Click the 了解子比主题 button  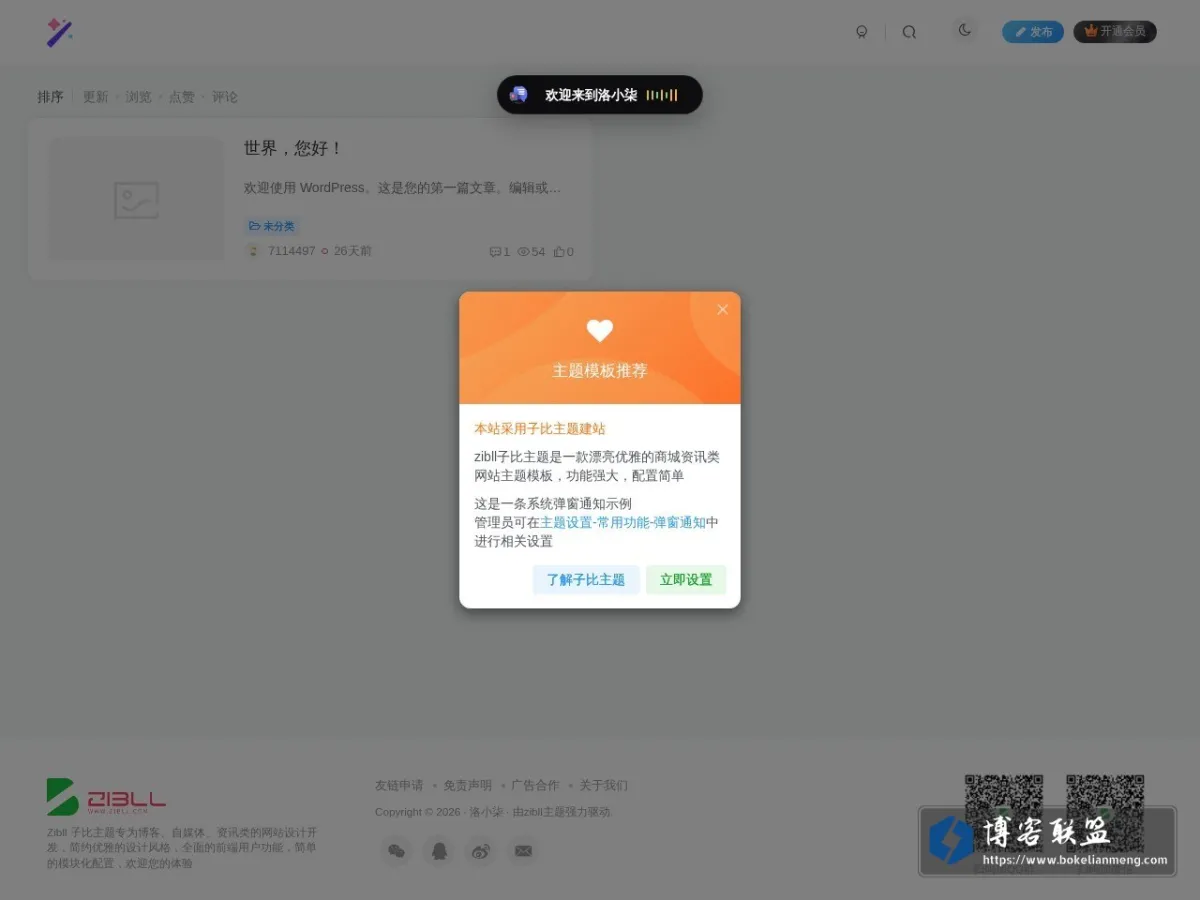coord(586,579)
